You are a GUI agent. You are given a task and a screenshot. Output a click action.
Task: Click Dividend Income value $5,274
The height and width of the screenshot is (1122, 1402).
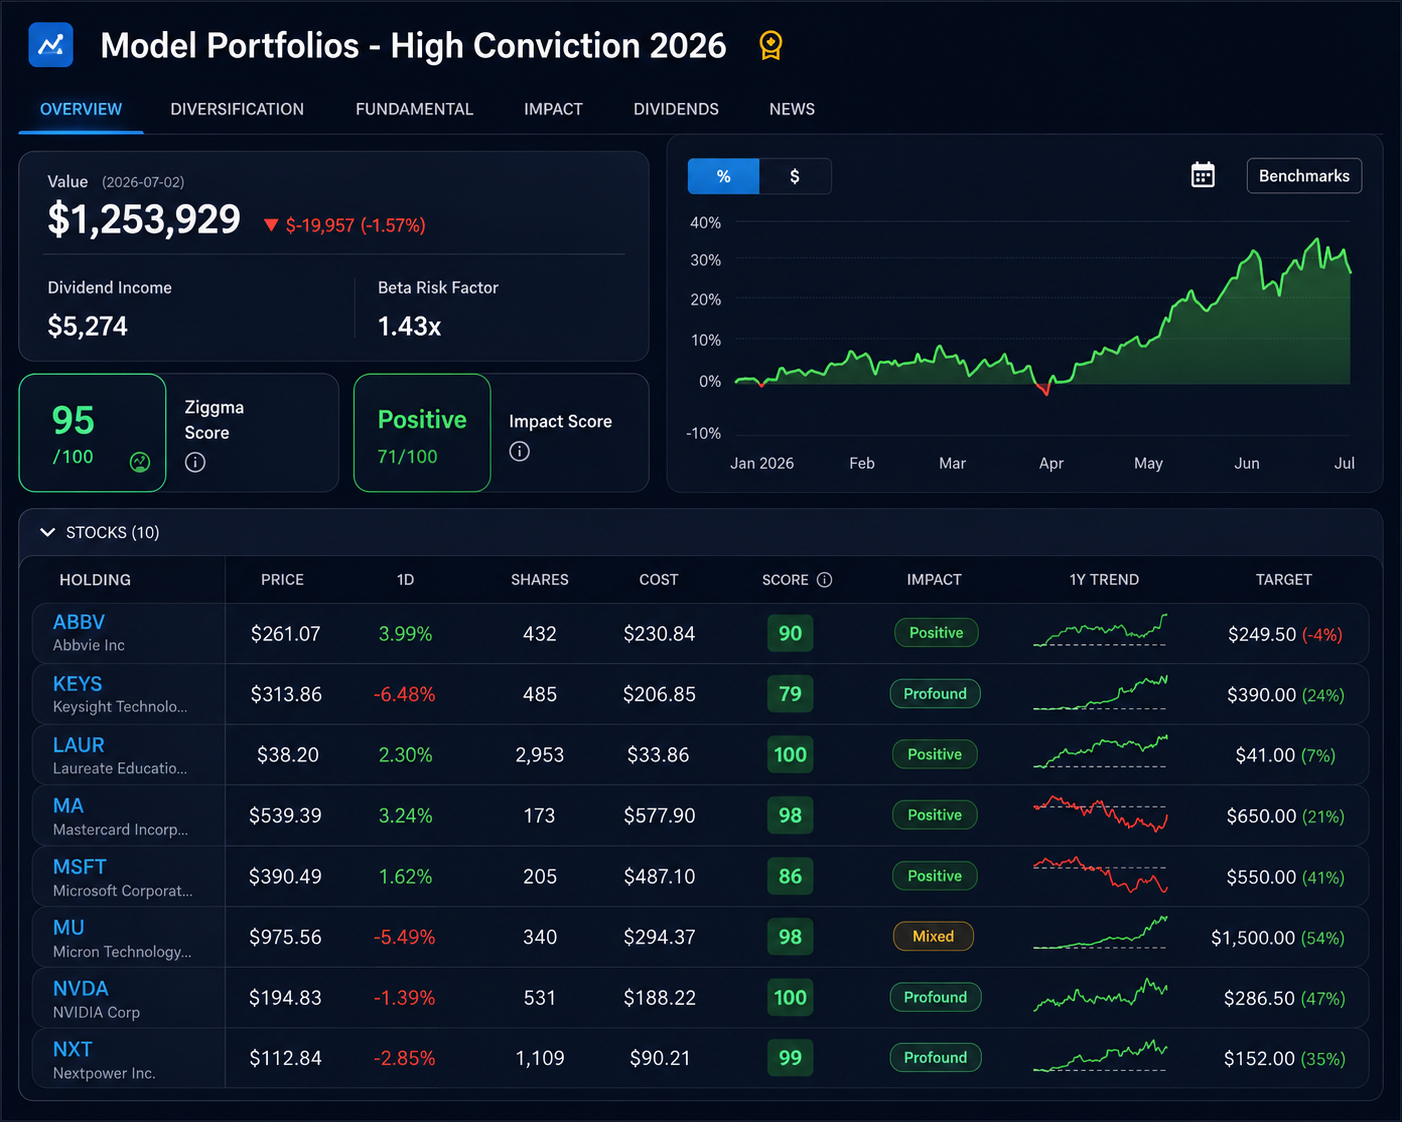(88, 326)
